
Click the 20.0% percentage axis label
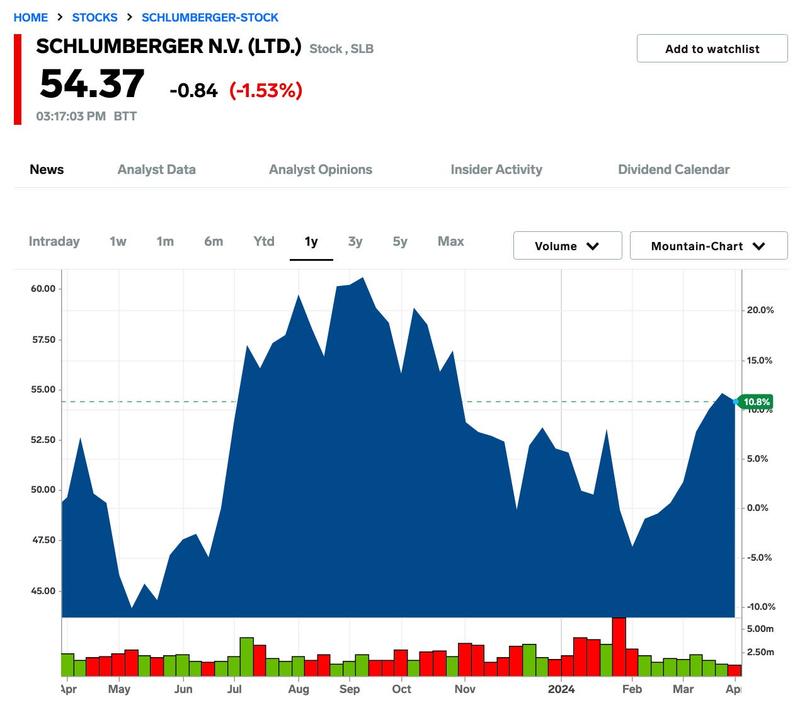coord(760,310)
